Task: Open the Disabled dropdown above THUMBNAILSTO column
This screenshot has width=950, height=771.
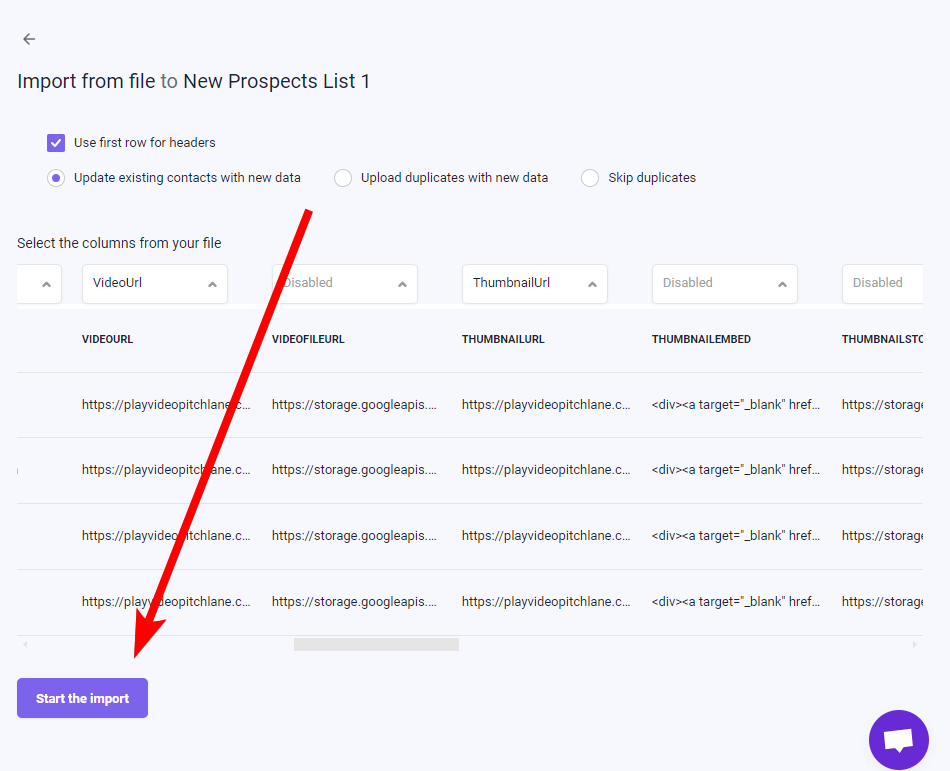Action: (x=882, y=283)
